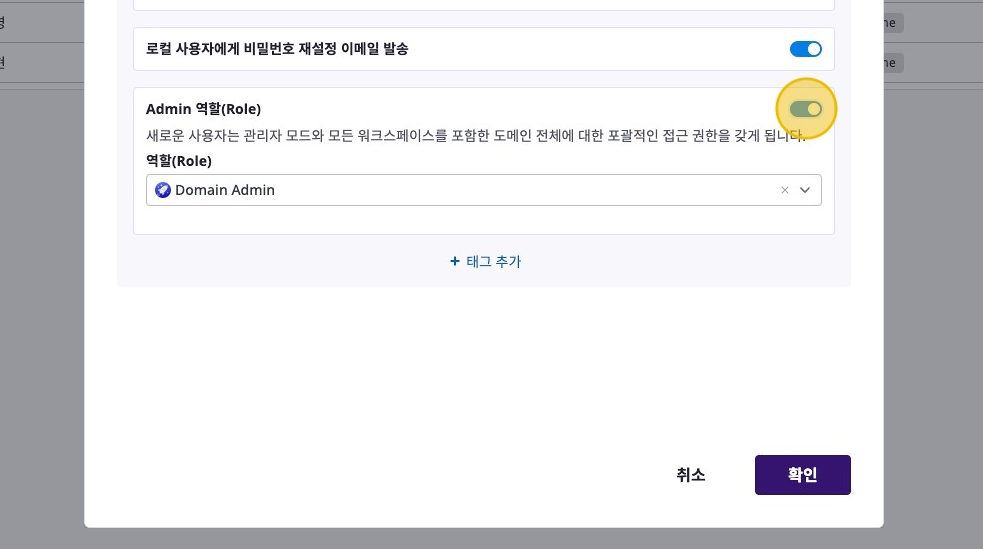The image size is (983, 549).
Task: Clear the Domain Admin selection with the X
Action: pyautogui.click(x=785, y=190)
